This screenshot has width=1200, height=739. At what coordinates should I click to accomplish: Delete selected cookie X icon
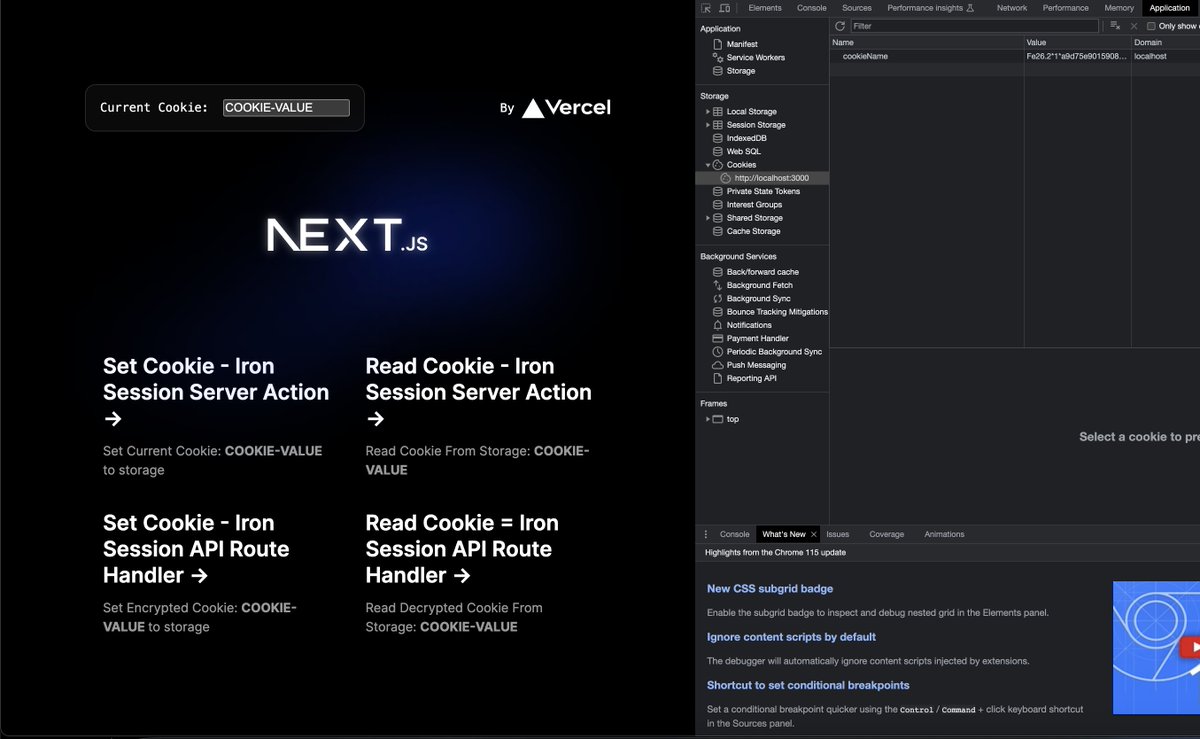[x=1134, y=26]
